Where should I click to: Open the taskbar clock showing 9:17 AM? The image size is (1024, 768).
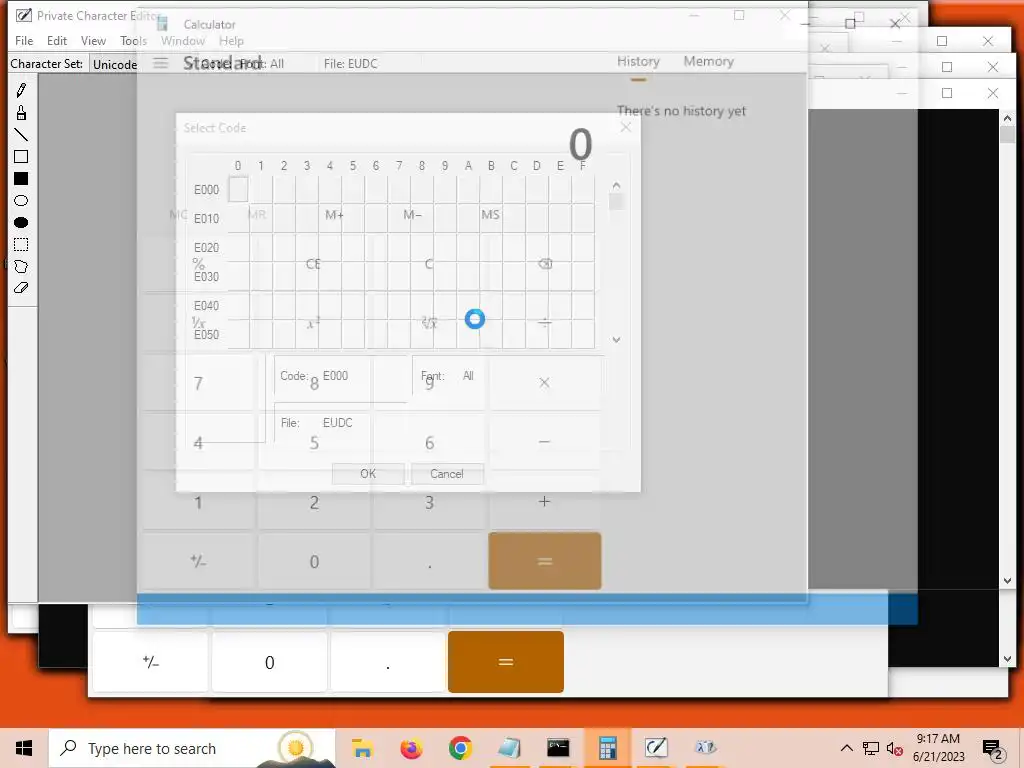pyautogui.click(x=938, y=748)
